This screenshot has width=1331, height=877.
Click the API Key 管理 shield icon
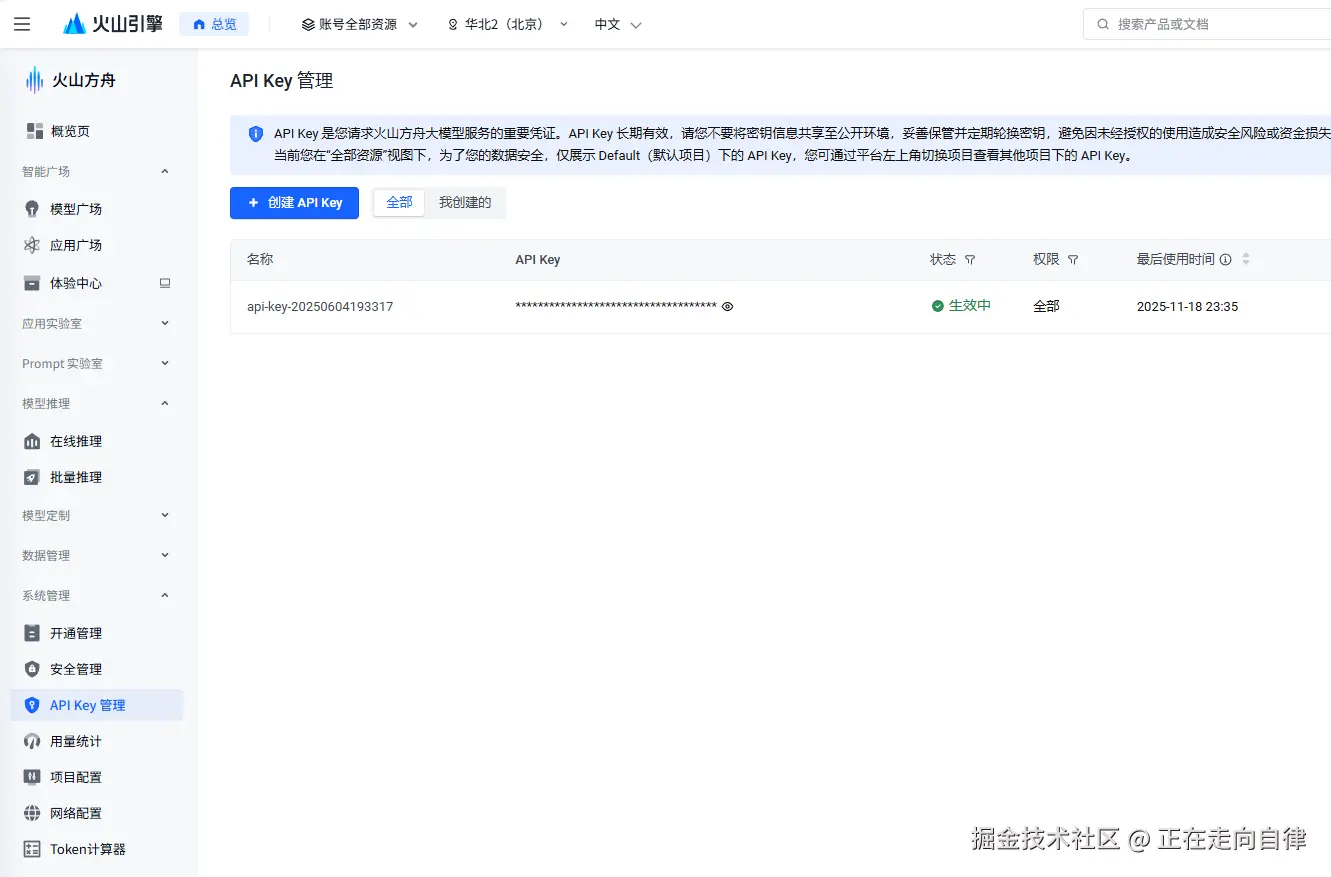32,705
